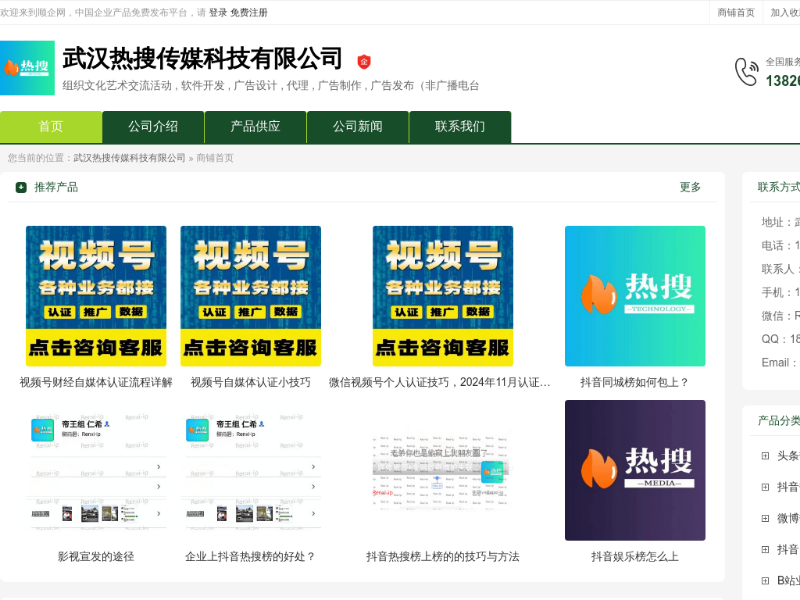800x600 pixels.
Task: Click title 影视宣发的途径
Action: (96, 557)
